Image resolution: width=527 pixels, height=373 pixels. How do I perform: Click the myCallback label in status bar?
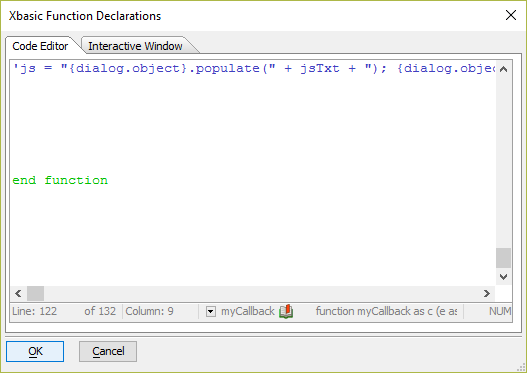(248, 311)
